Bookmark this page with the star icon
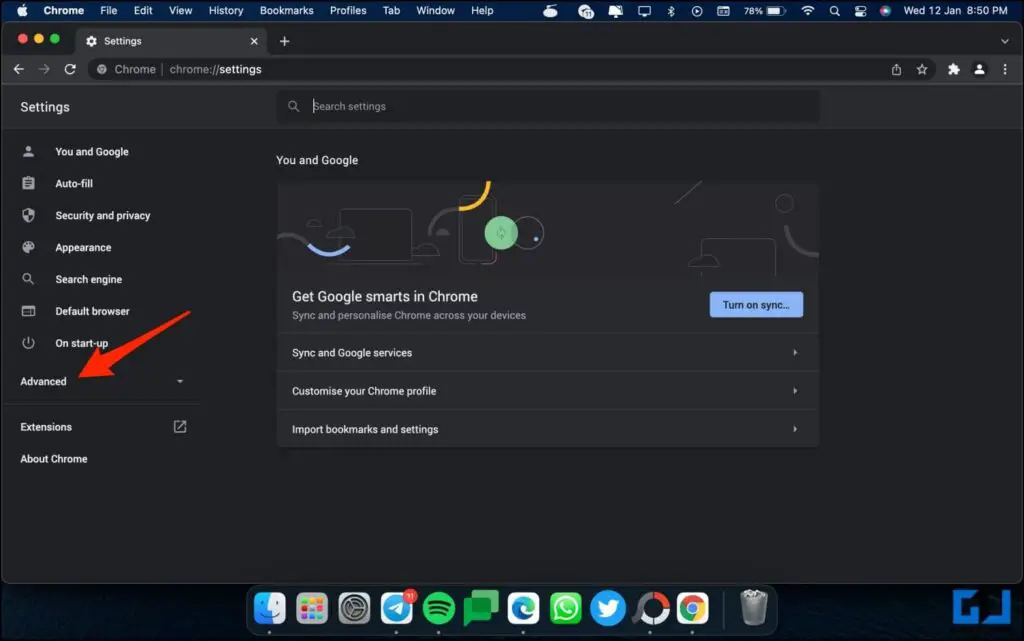1024x641 pixels. (921, 69)
